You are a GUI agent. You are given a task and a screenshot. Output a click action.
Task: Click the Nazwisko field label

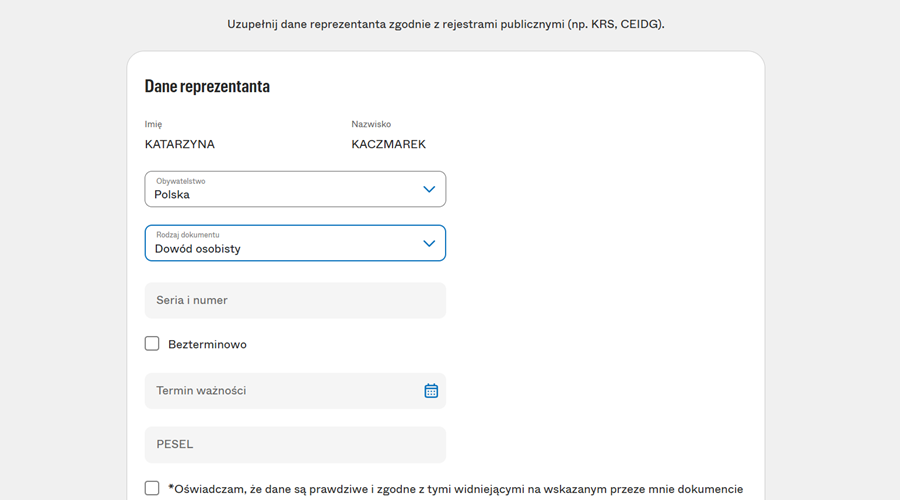371,125
